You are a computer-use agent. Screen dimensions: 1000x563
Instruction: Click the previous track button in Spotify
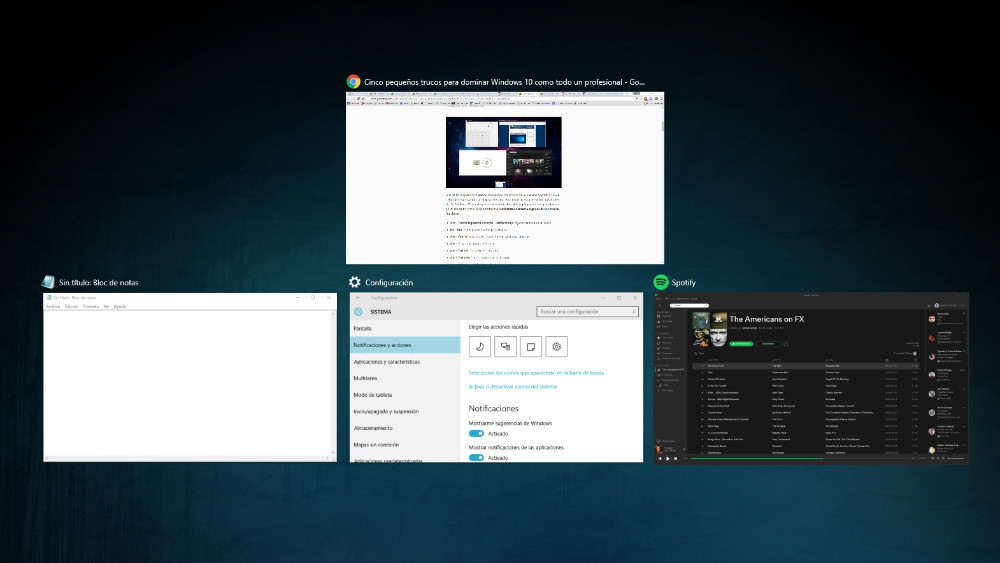[x=660, y=458]
